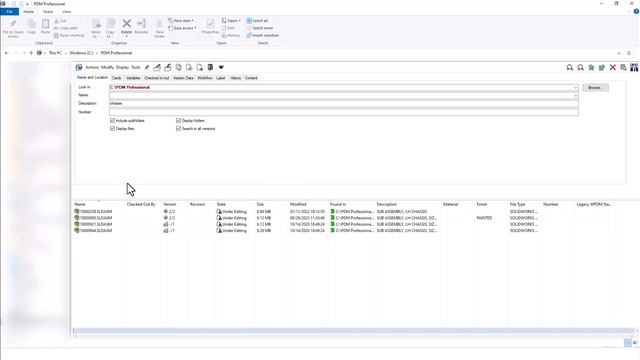Open the New item dropdown
The image size is (640, 360).
(181, 20)
